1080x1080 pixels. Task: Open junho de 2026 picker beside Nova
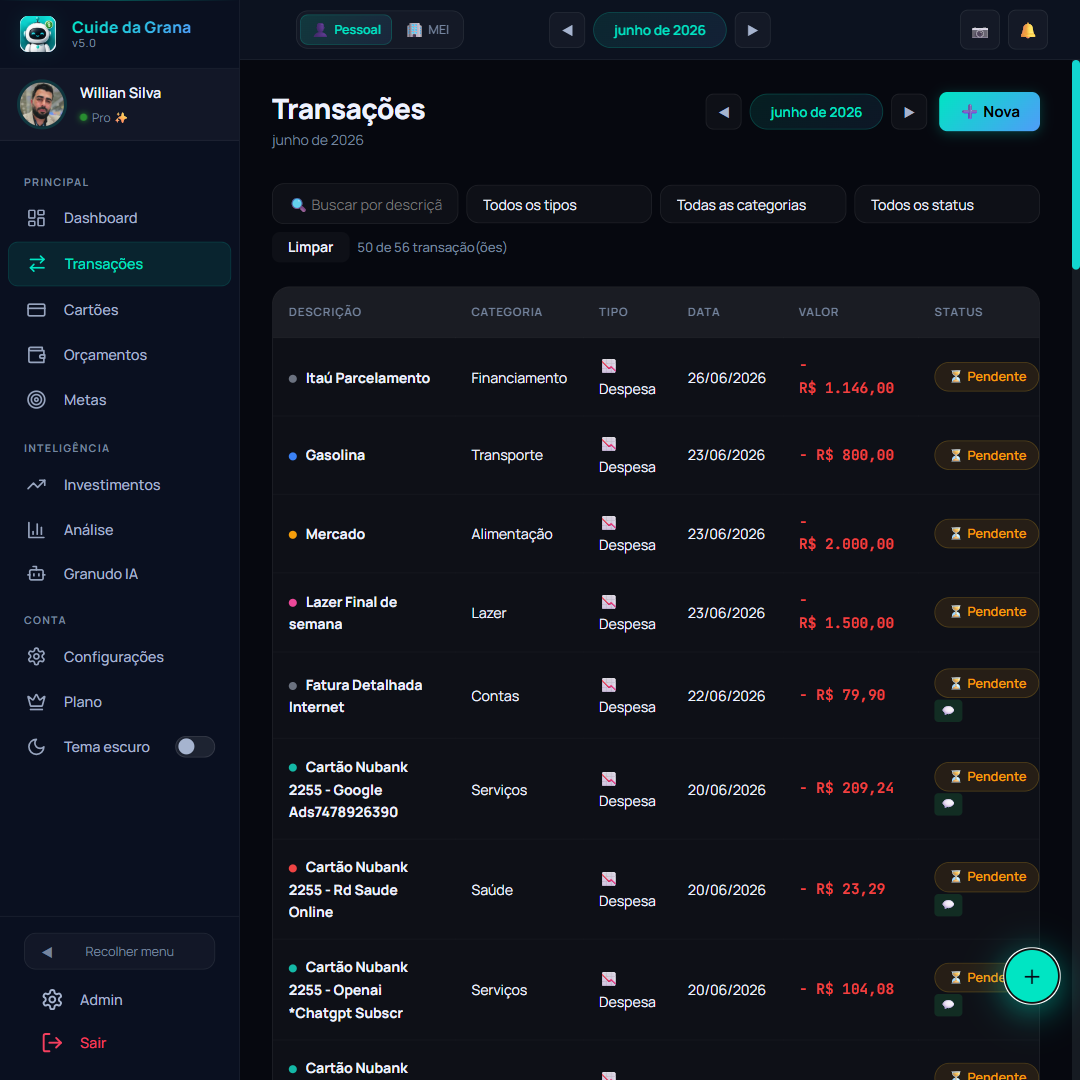[816, 112]
